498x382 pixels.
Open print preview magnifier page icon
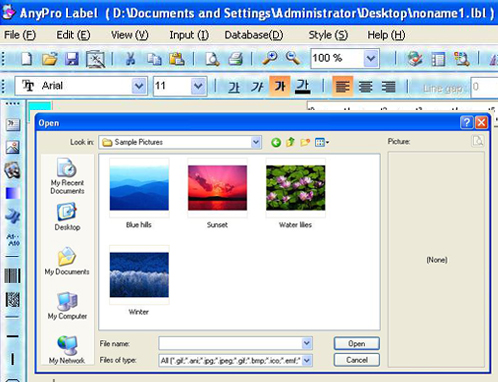pos(212,59)
